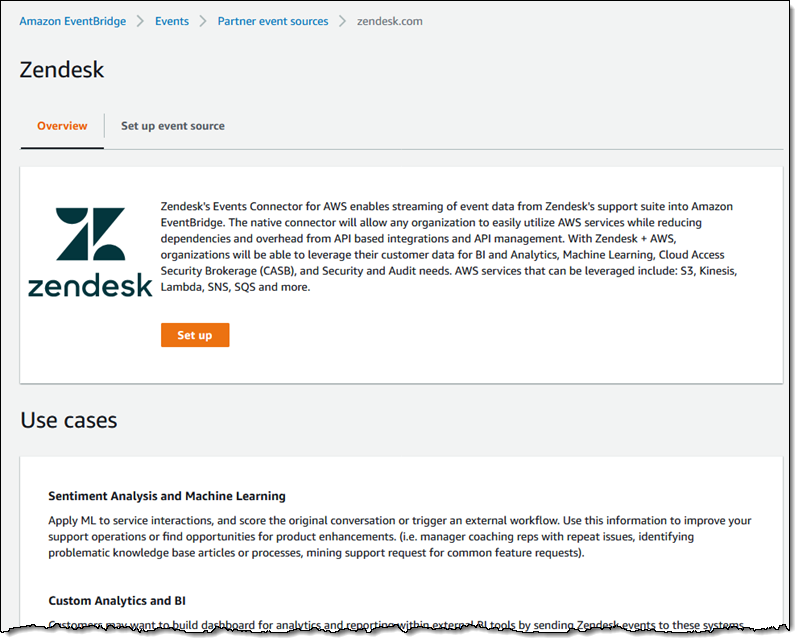Click the chevron after Amazon EventBridge breadcrumb

(140, 21)
